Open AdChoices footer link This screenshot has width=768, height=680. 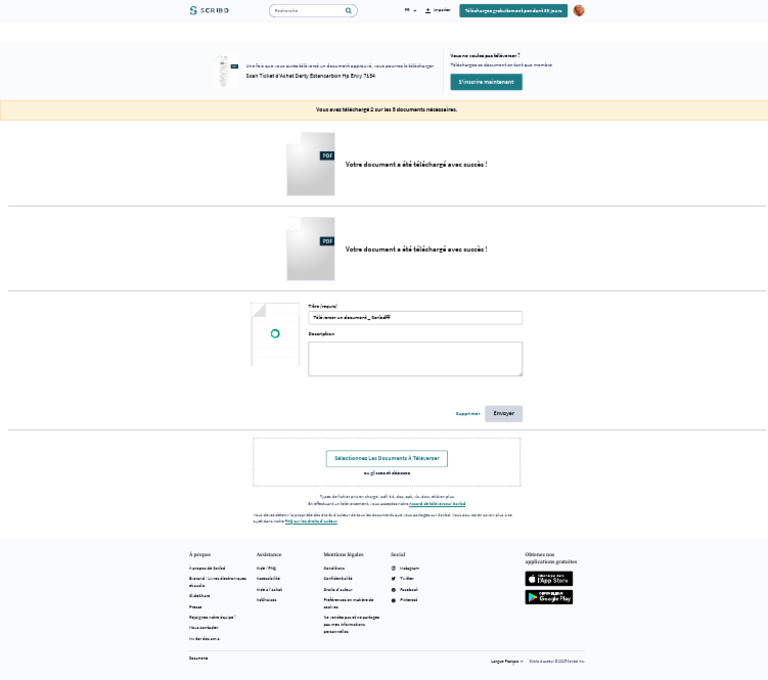[266, 600]
